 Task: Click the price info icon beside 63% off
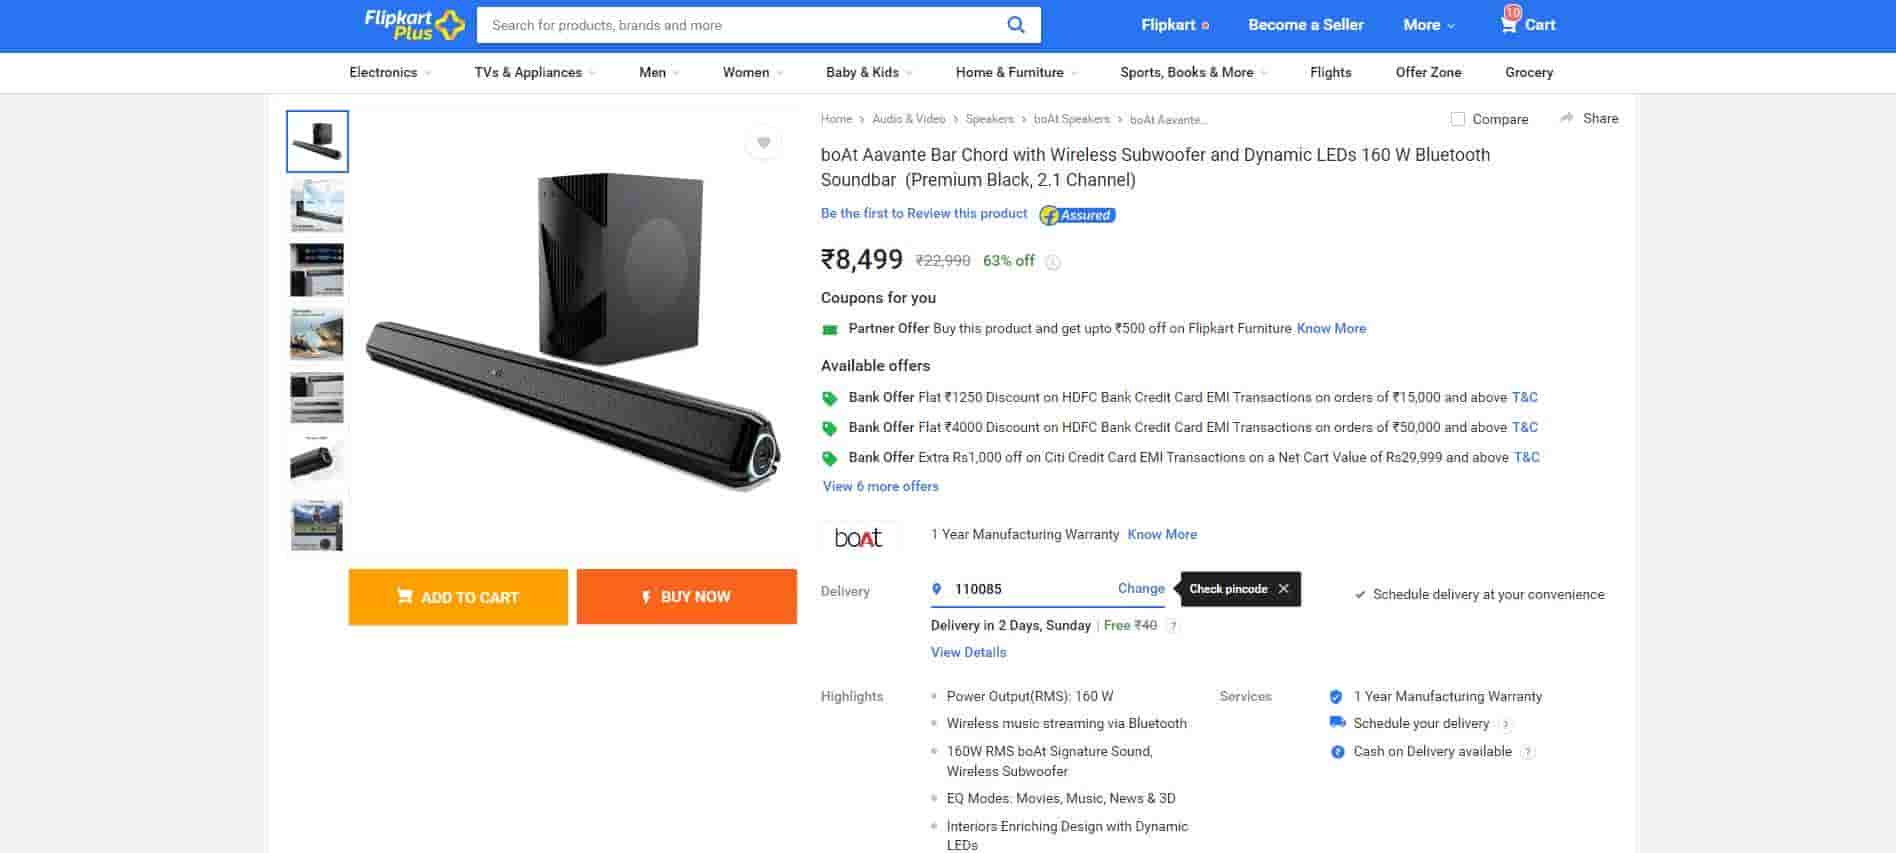click(x=1052, y=262)
